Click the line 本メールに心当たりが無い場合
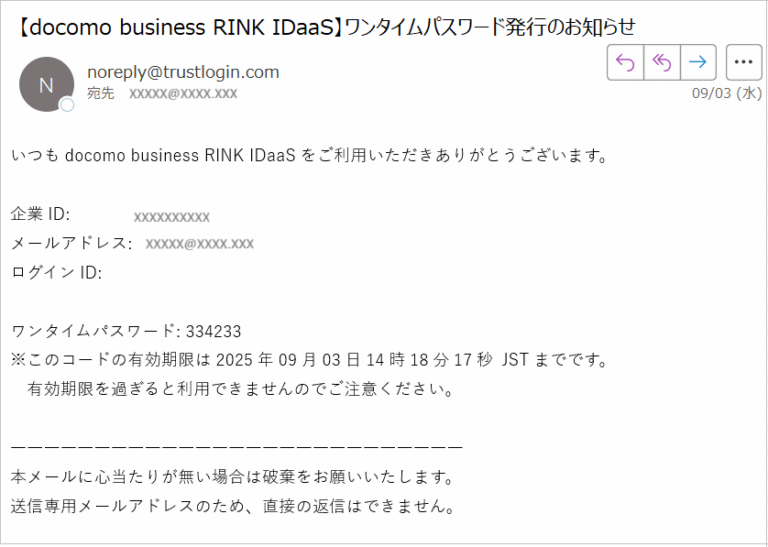Viewport: 768px width, 547px height. pyautogui.click(x=233, y=476)
